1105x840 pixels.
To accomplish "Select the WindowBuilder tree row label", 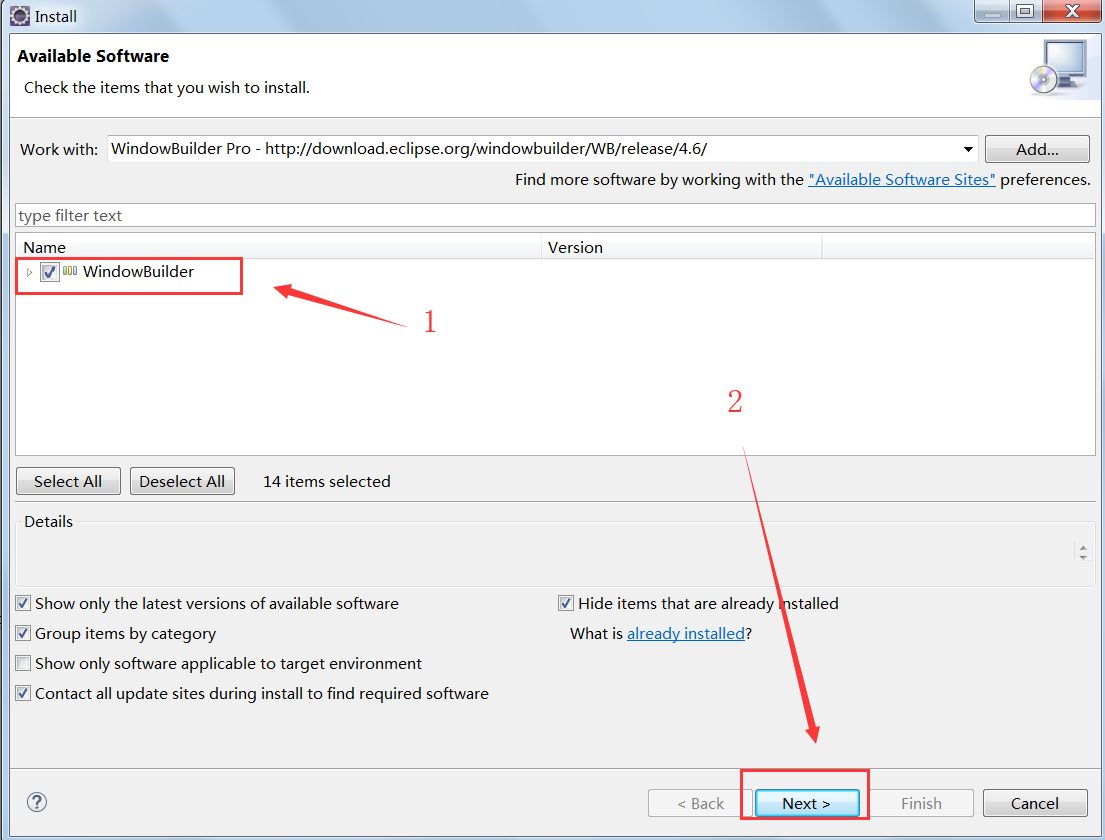I will click(138, 271).
